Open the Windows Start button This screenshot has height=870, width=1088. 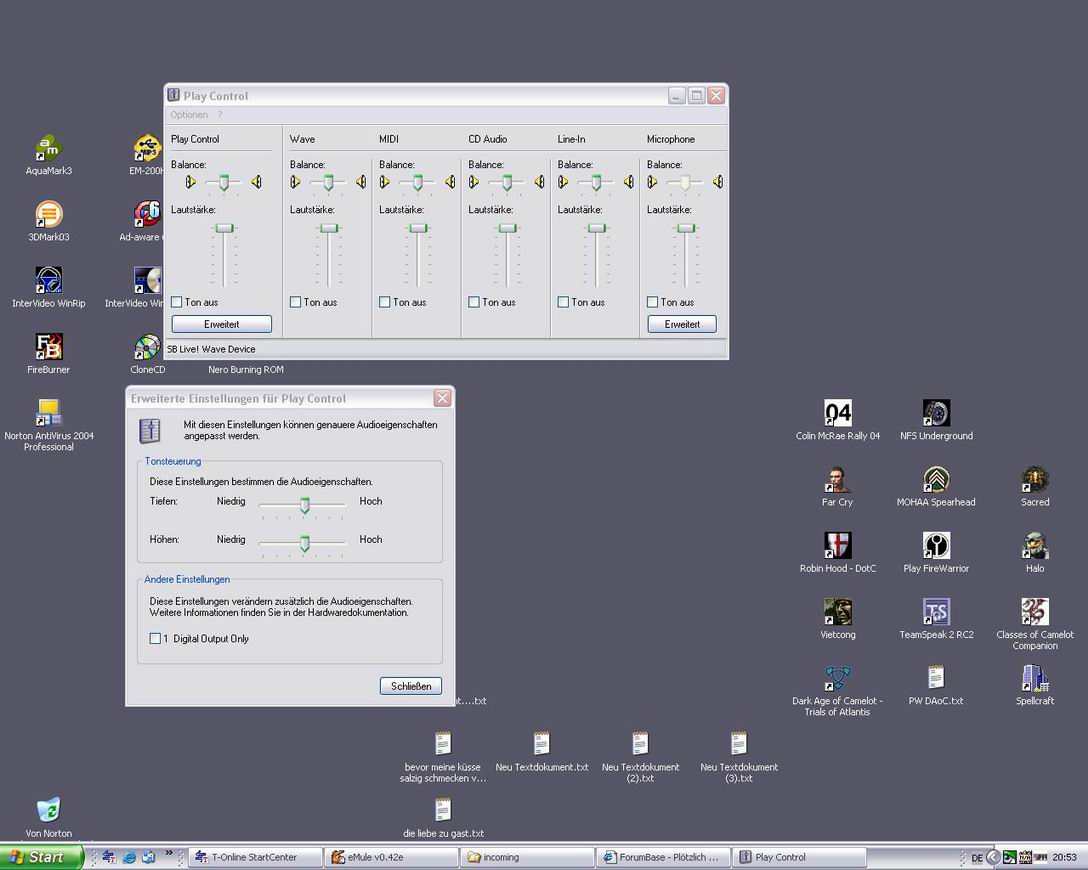(x=40, y=858)
